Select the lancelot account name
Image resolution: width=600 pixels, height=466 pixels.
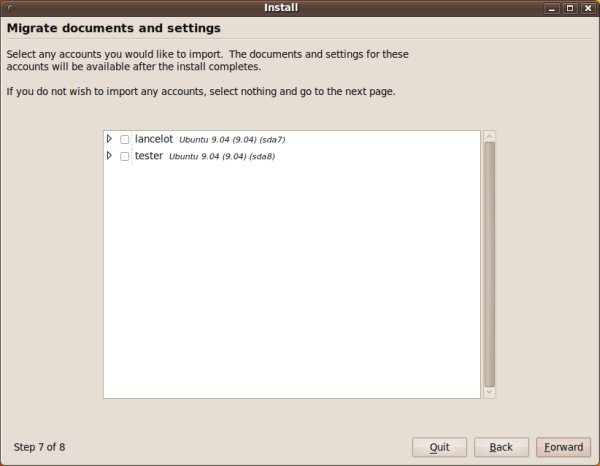coord(154,139)
